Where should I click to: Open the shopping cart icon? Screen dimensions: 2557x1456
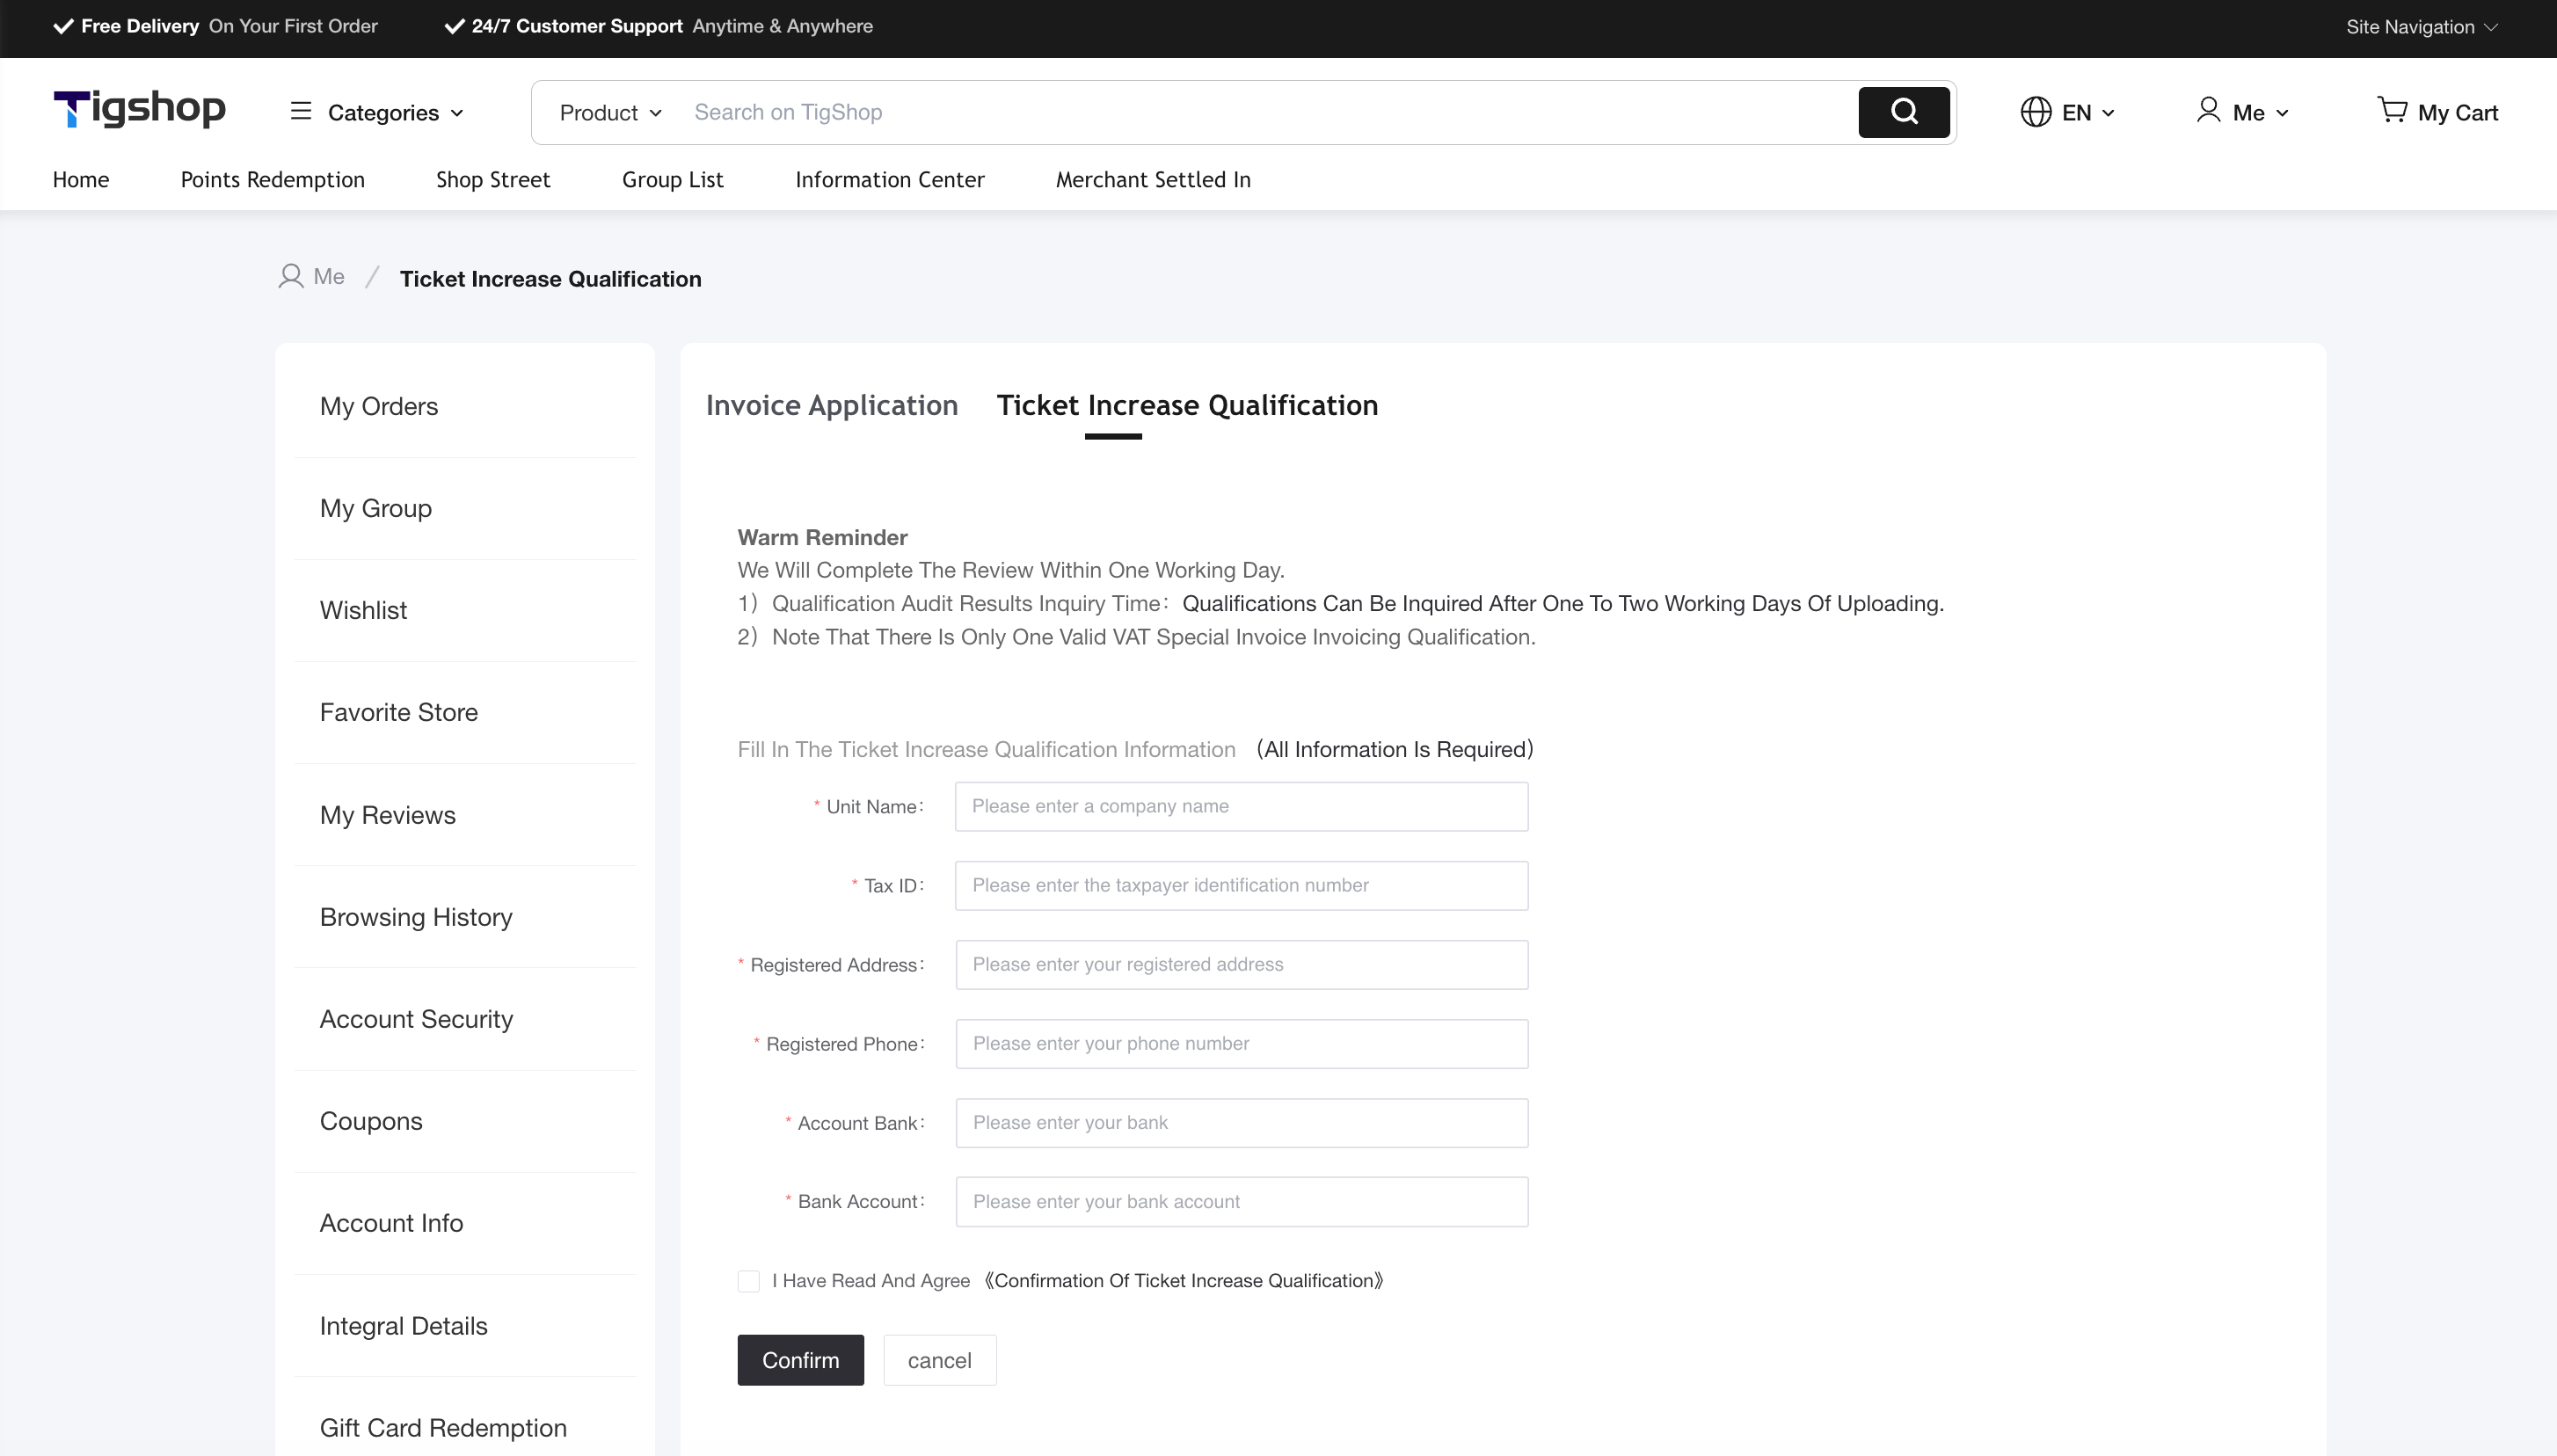click(2392, 110)
